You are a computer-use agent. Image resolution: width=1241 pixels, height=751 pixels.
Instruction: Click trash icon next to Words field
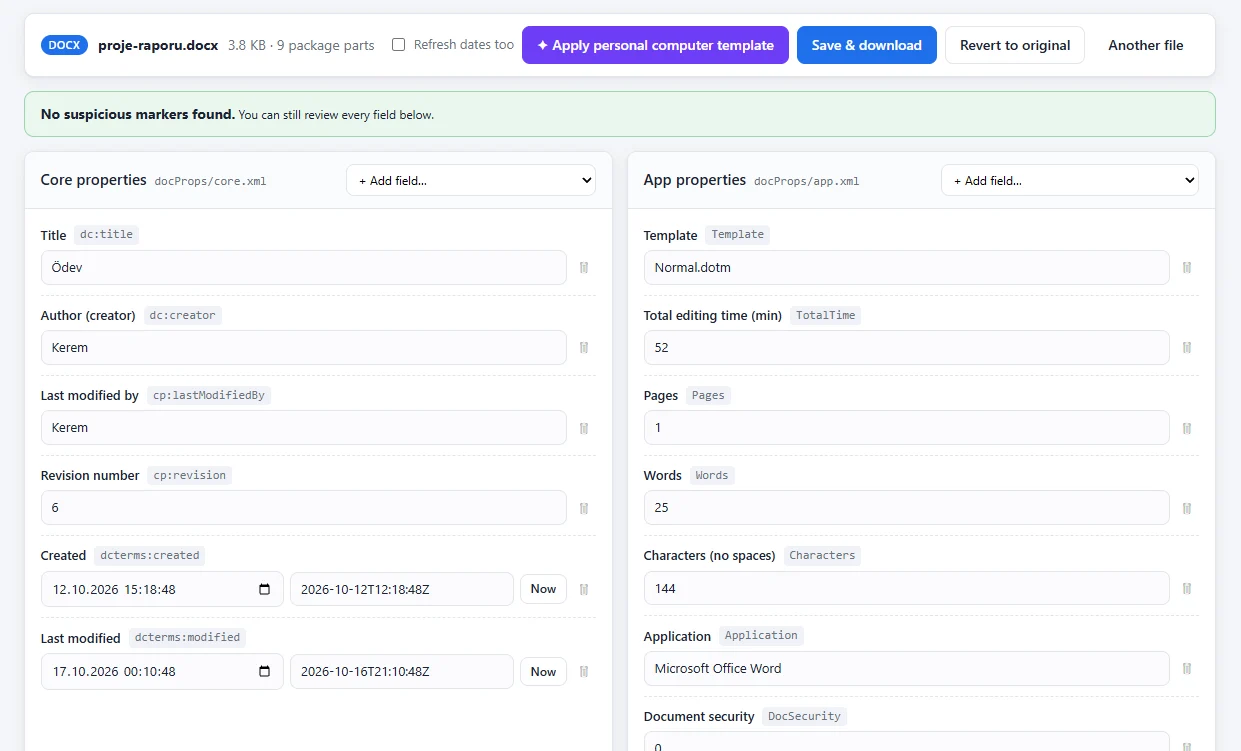pos(1187,508)
